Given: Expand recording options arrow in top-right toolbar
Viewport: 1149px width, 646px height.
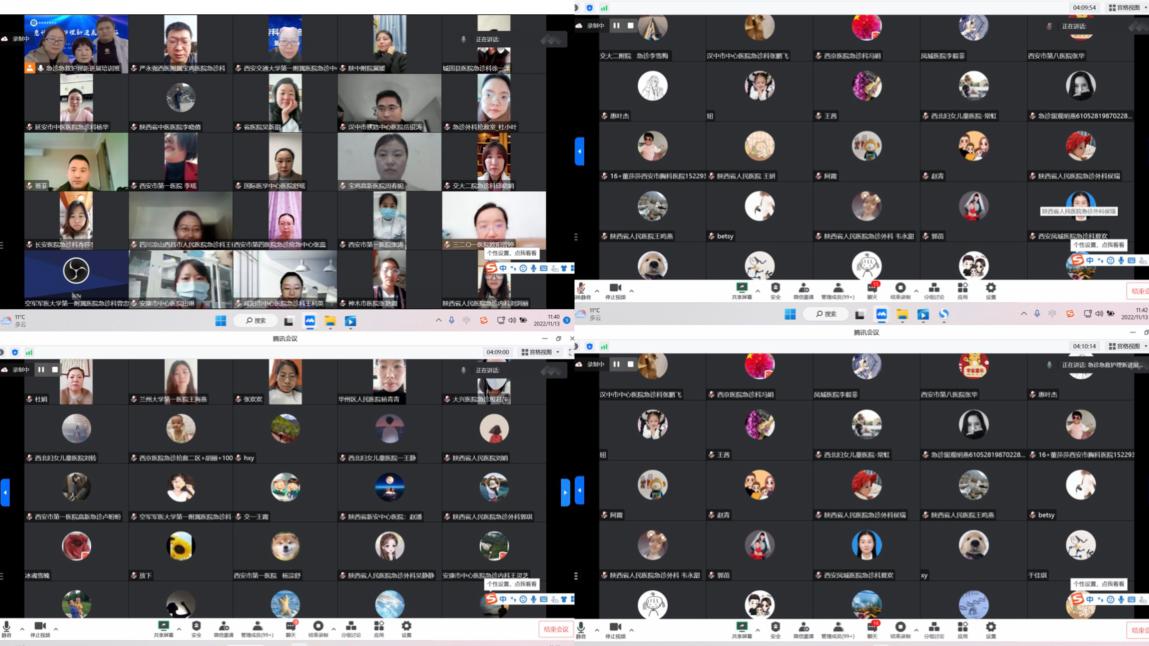Looking at the screenshot, I should tap(915, 289).
